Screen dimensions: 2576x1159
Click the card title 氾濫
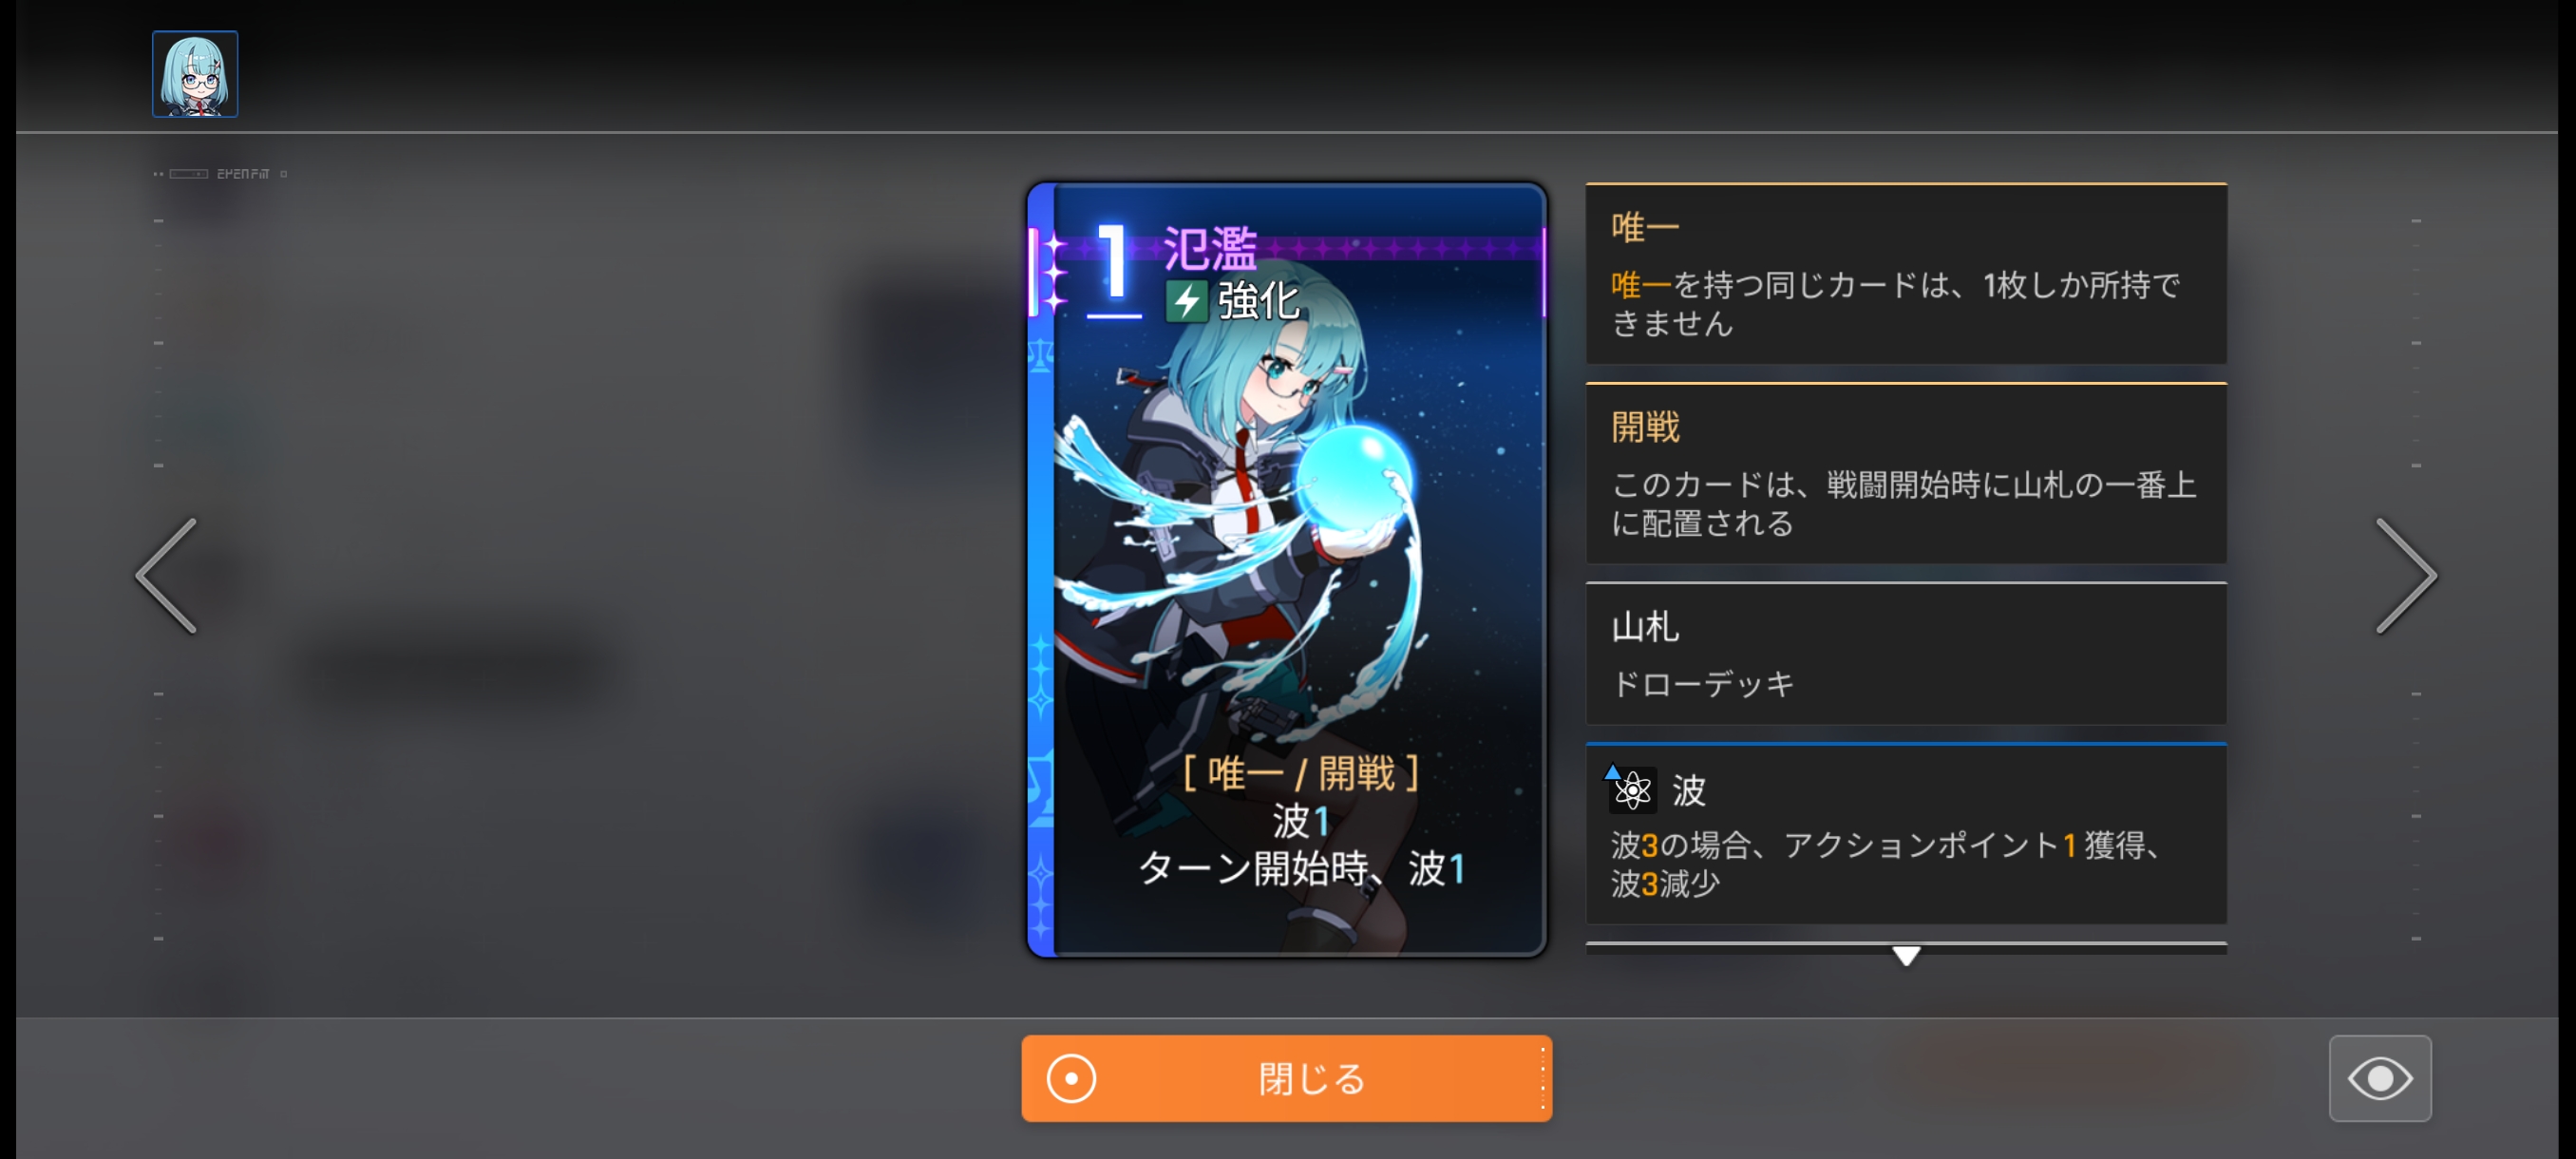[x=1210, y=247]
